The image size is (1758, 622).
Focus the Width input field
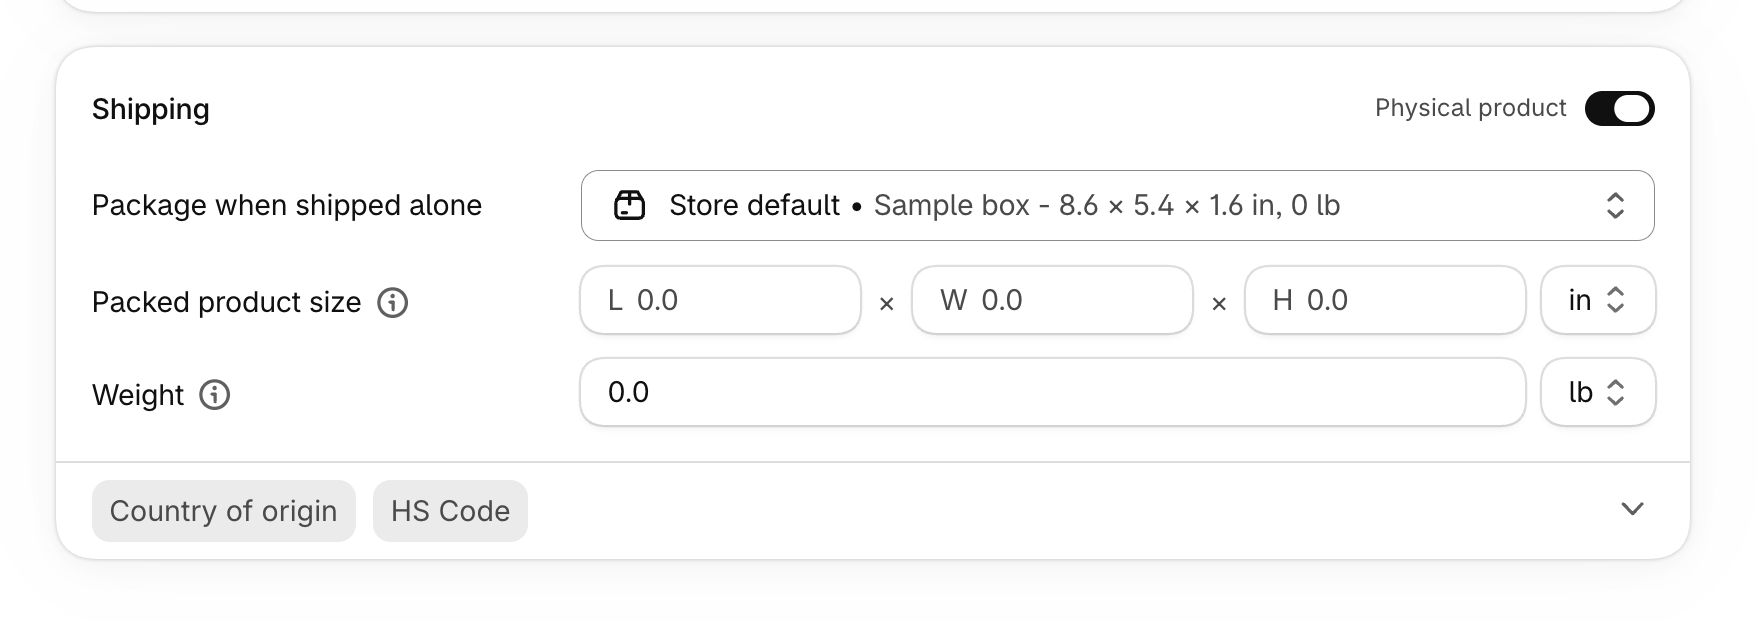pos(1052,300)
